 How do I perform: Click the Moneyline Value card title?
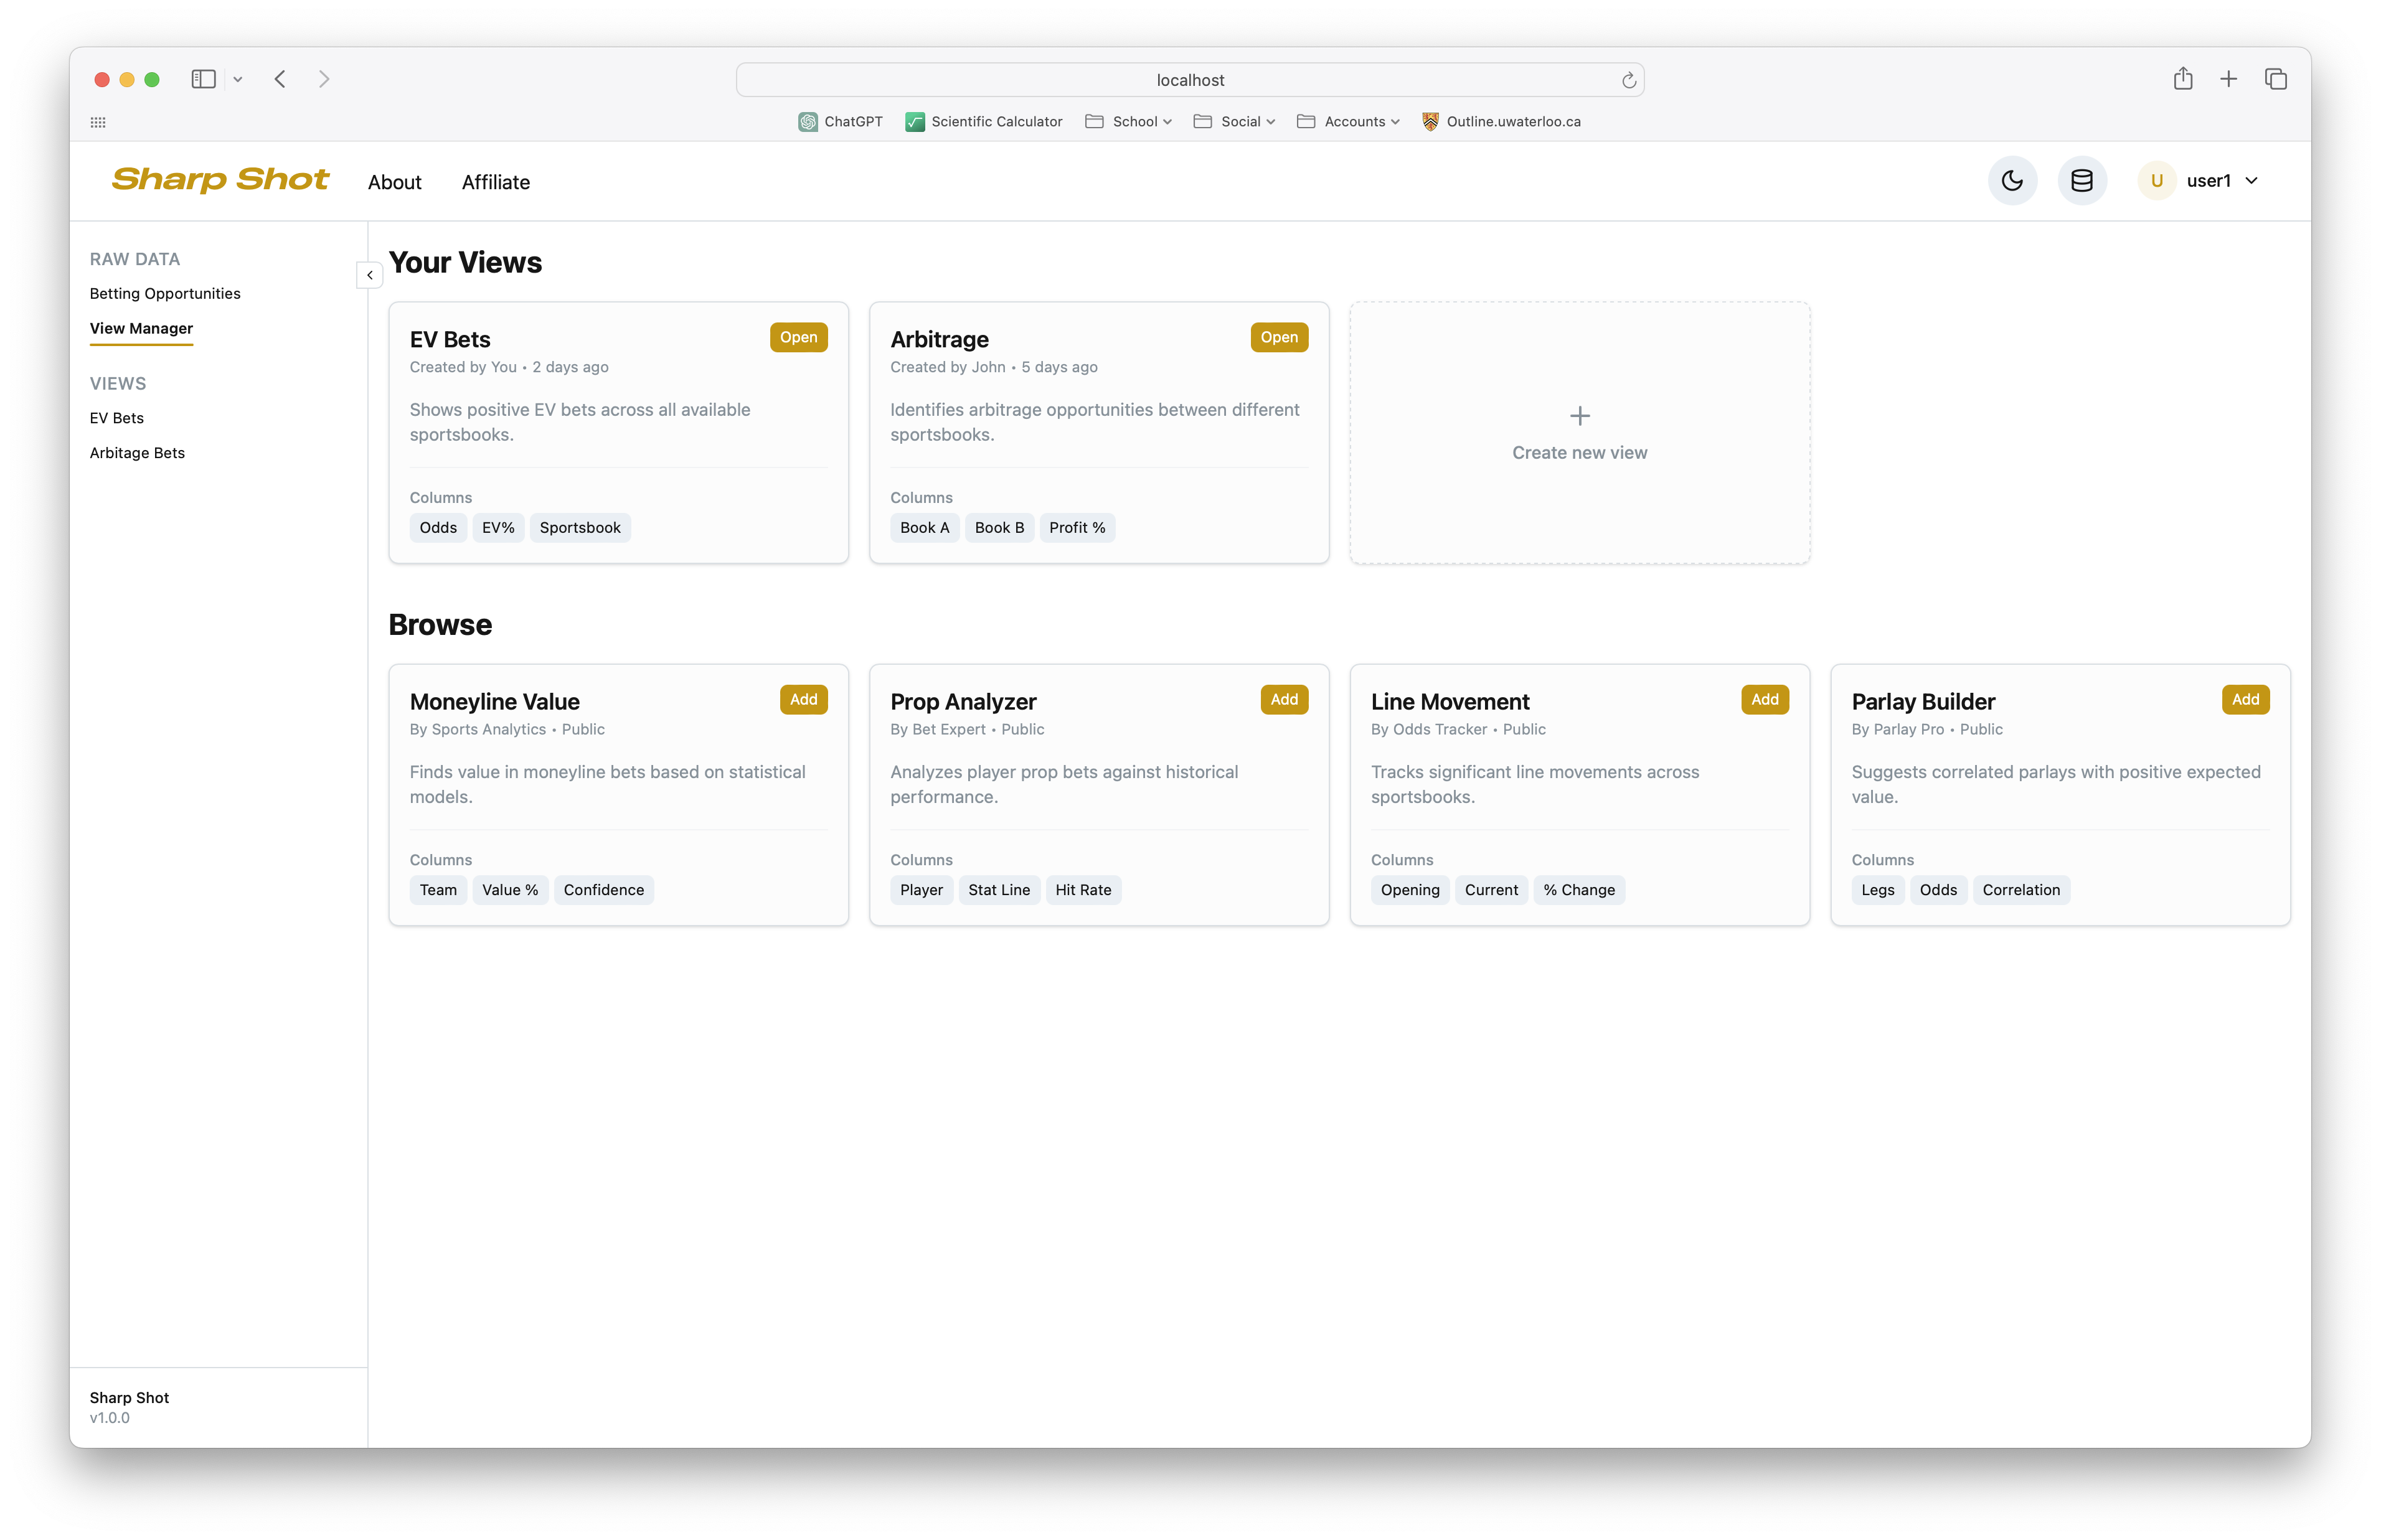point(494,702)
